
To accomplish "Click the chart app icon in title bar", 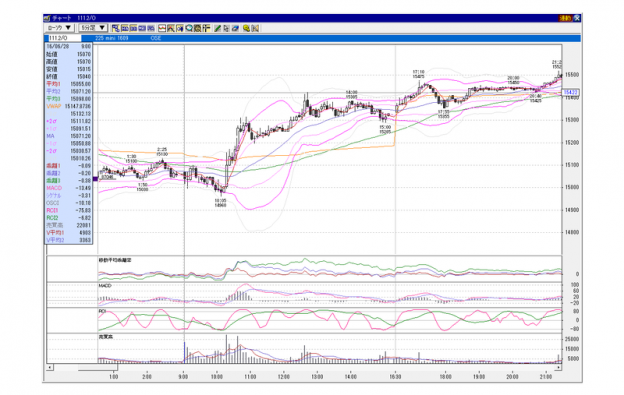I will (47, 18).
